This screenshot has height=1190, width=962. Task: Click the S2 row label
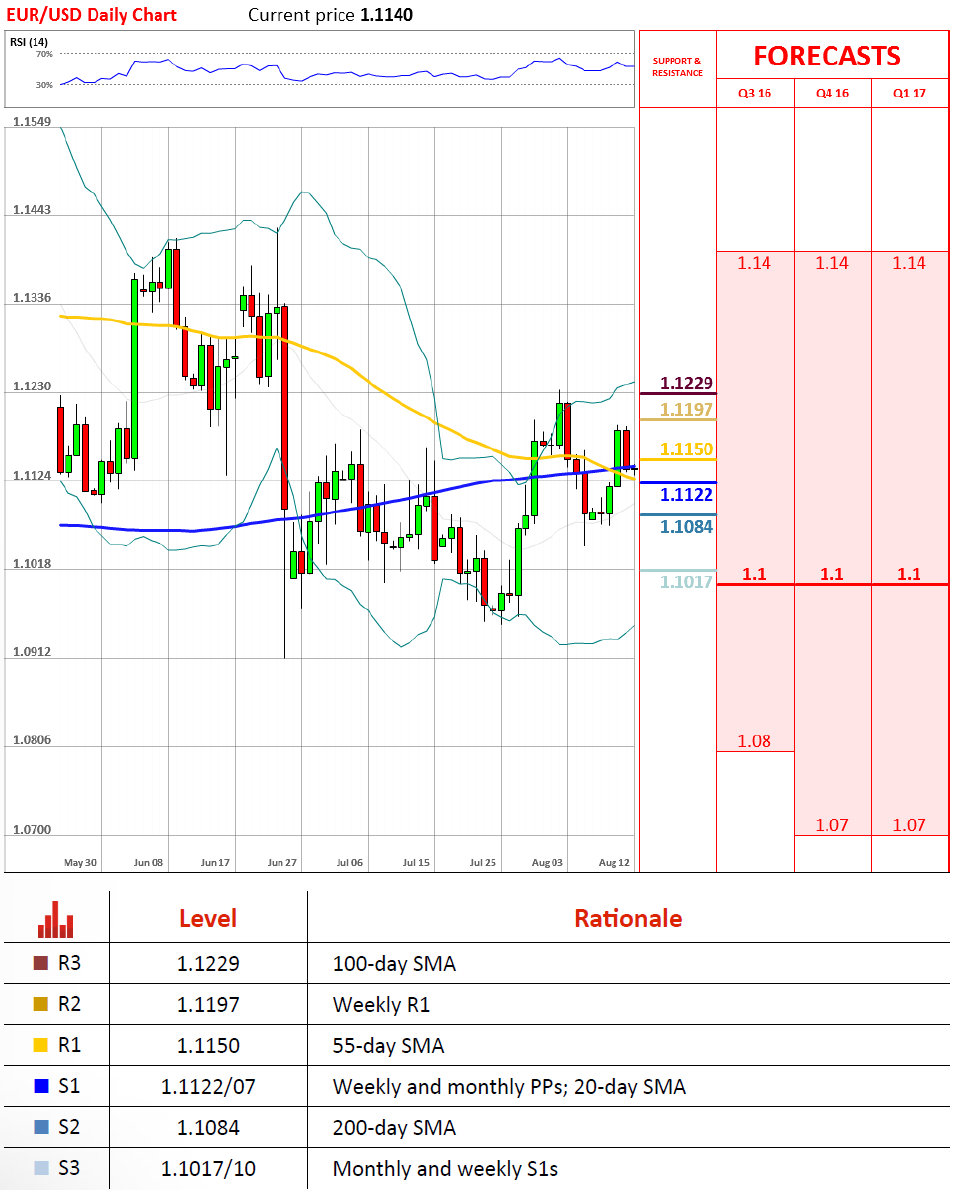pos(69,1127)
